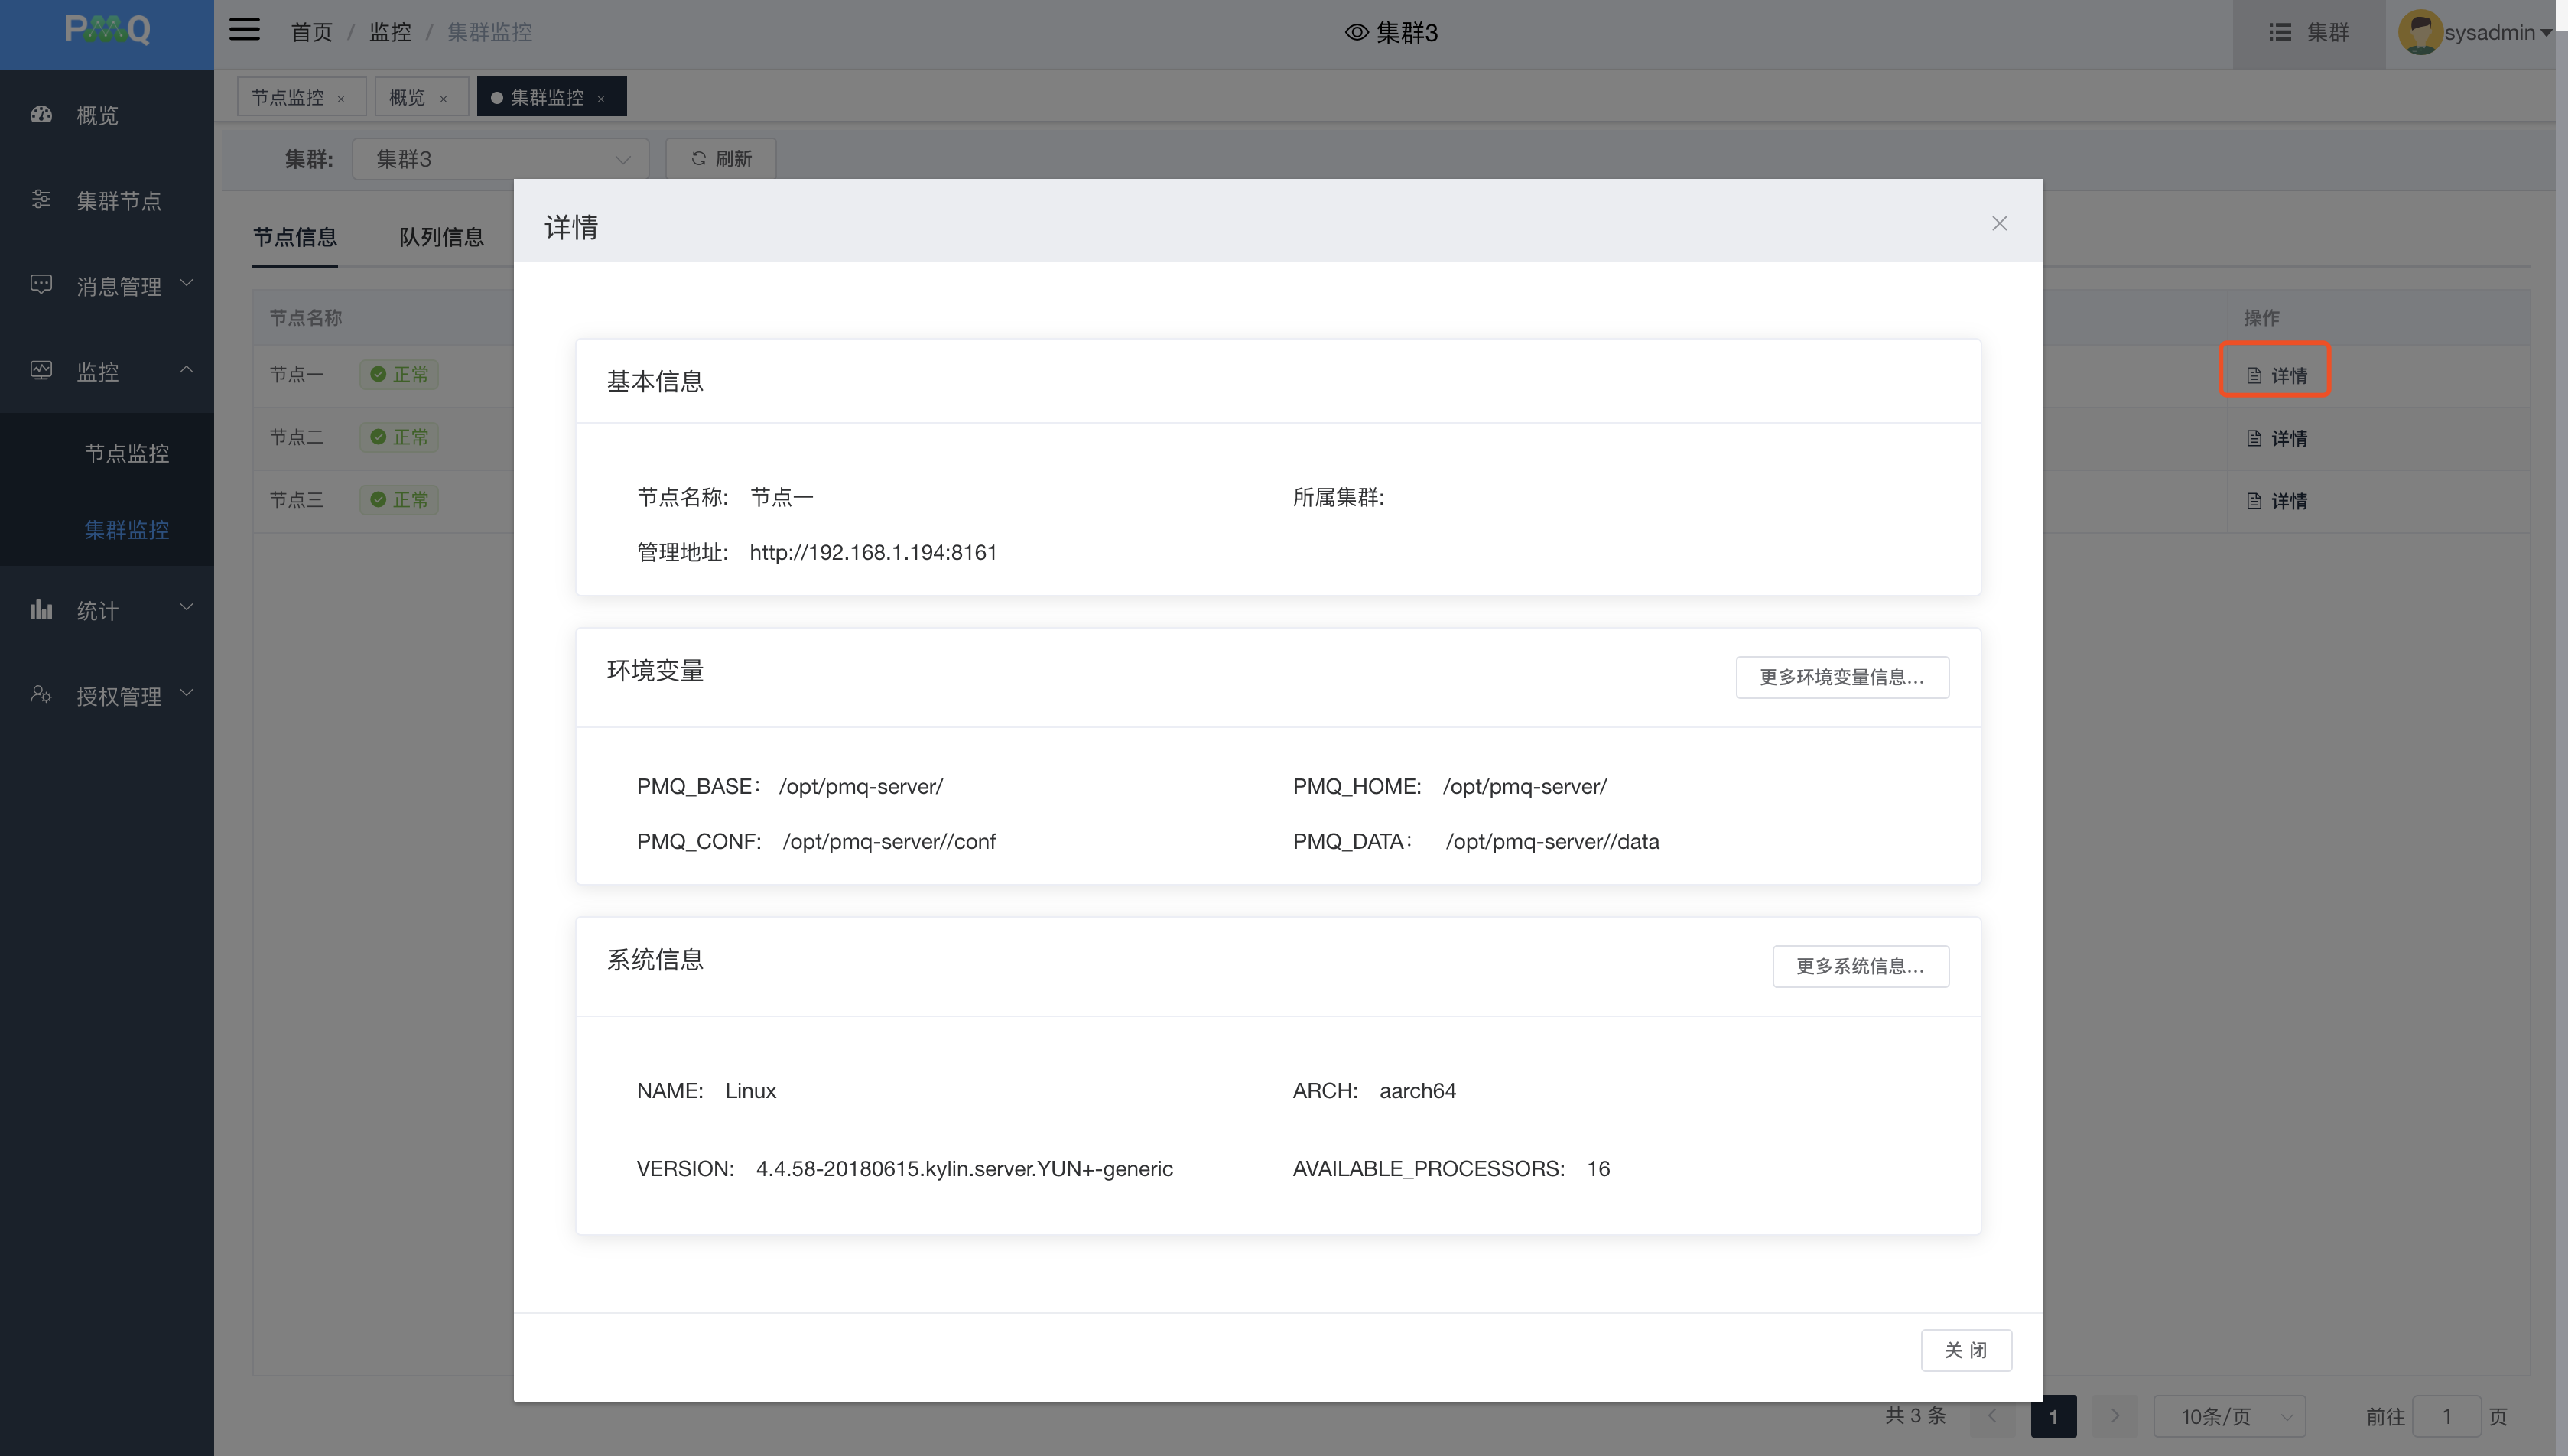Switch to the 队列信息 tab
Viewport: 2568px width, 1456px height.
coord(441,237)
